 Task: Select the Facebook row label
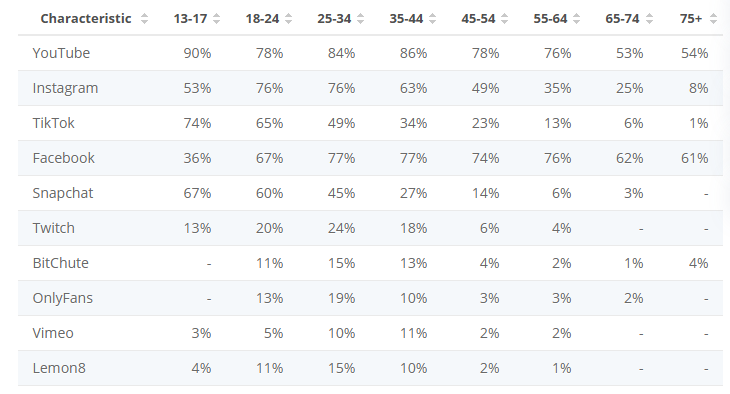(x=63, y=158)
